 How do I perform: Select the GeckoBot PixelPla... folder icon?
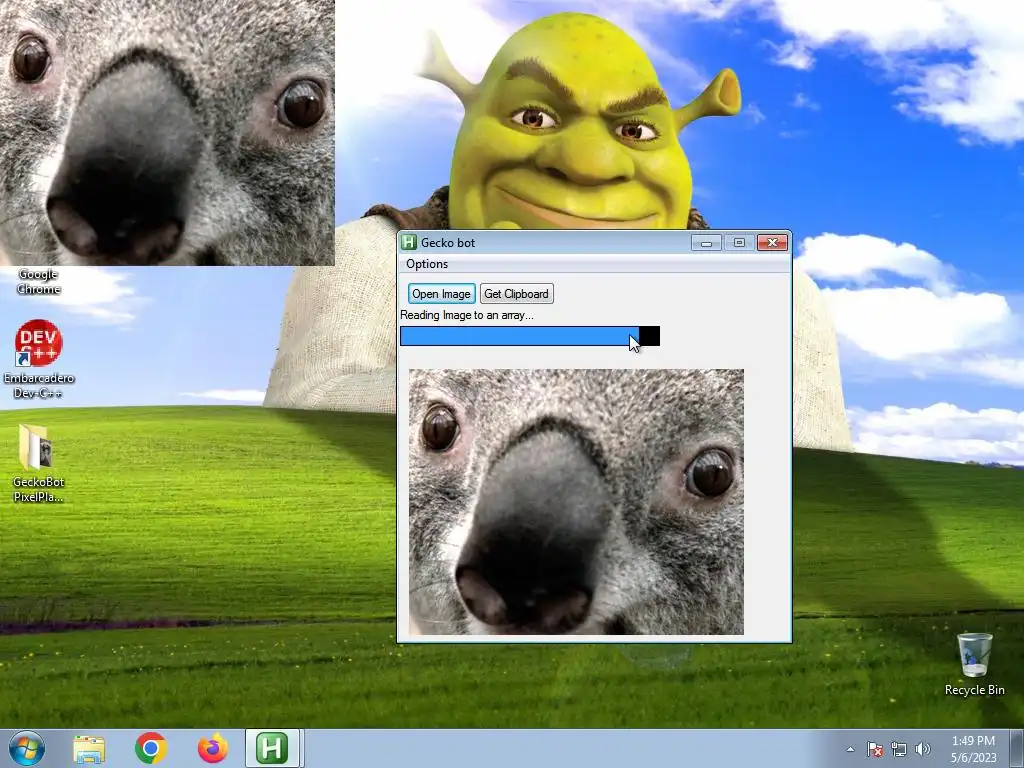pos(38,463)
